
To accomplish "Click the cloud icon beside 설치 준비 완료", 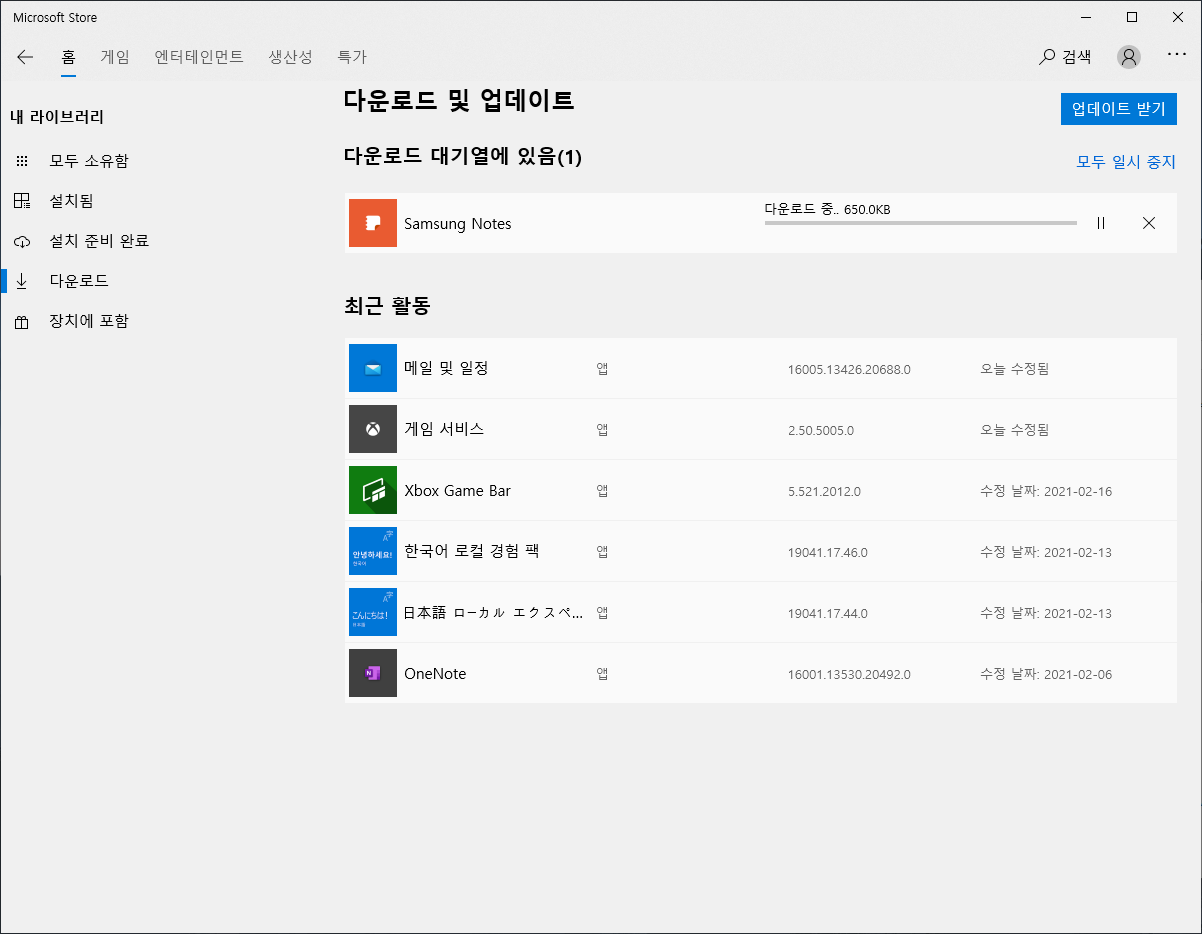I will 22,242.
